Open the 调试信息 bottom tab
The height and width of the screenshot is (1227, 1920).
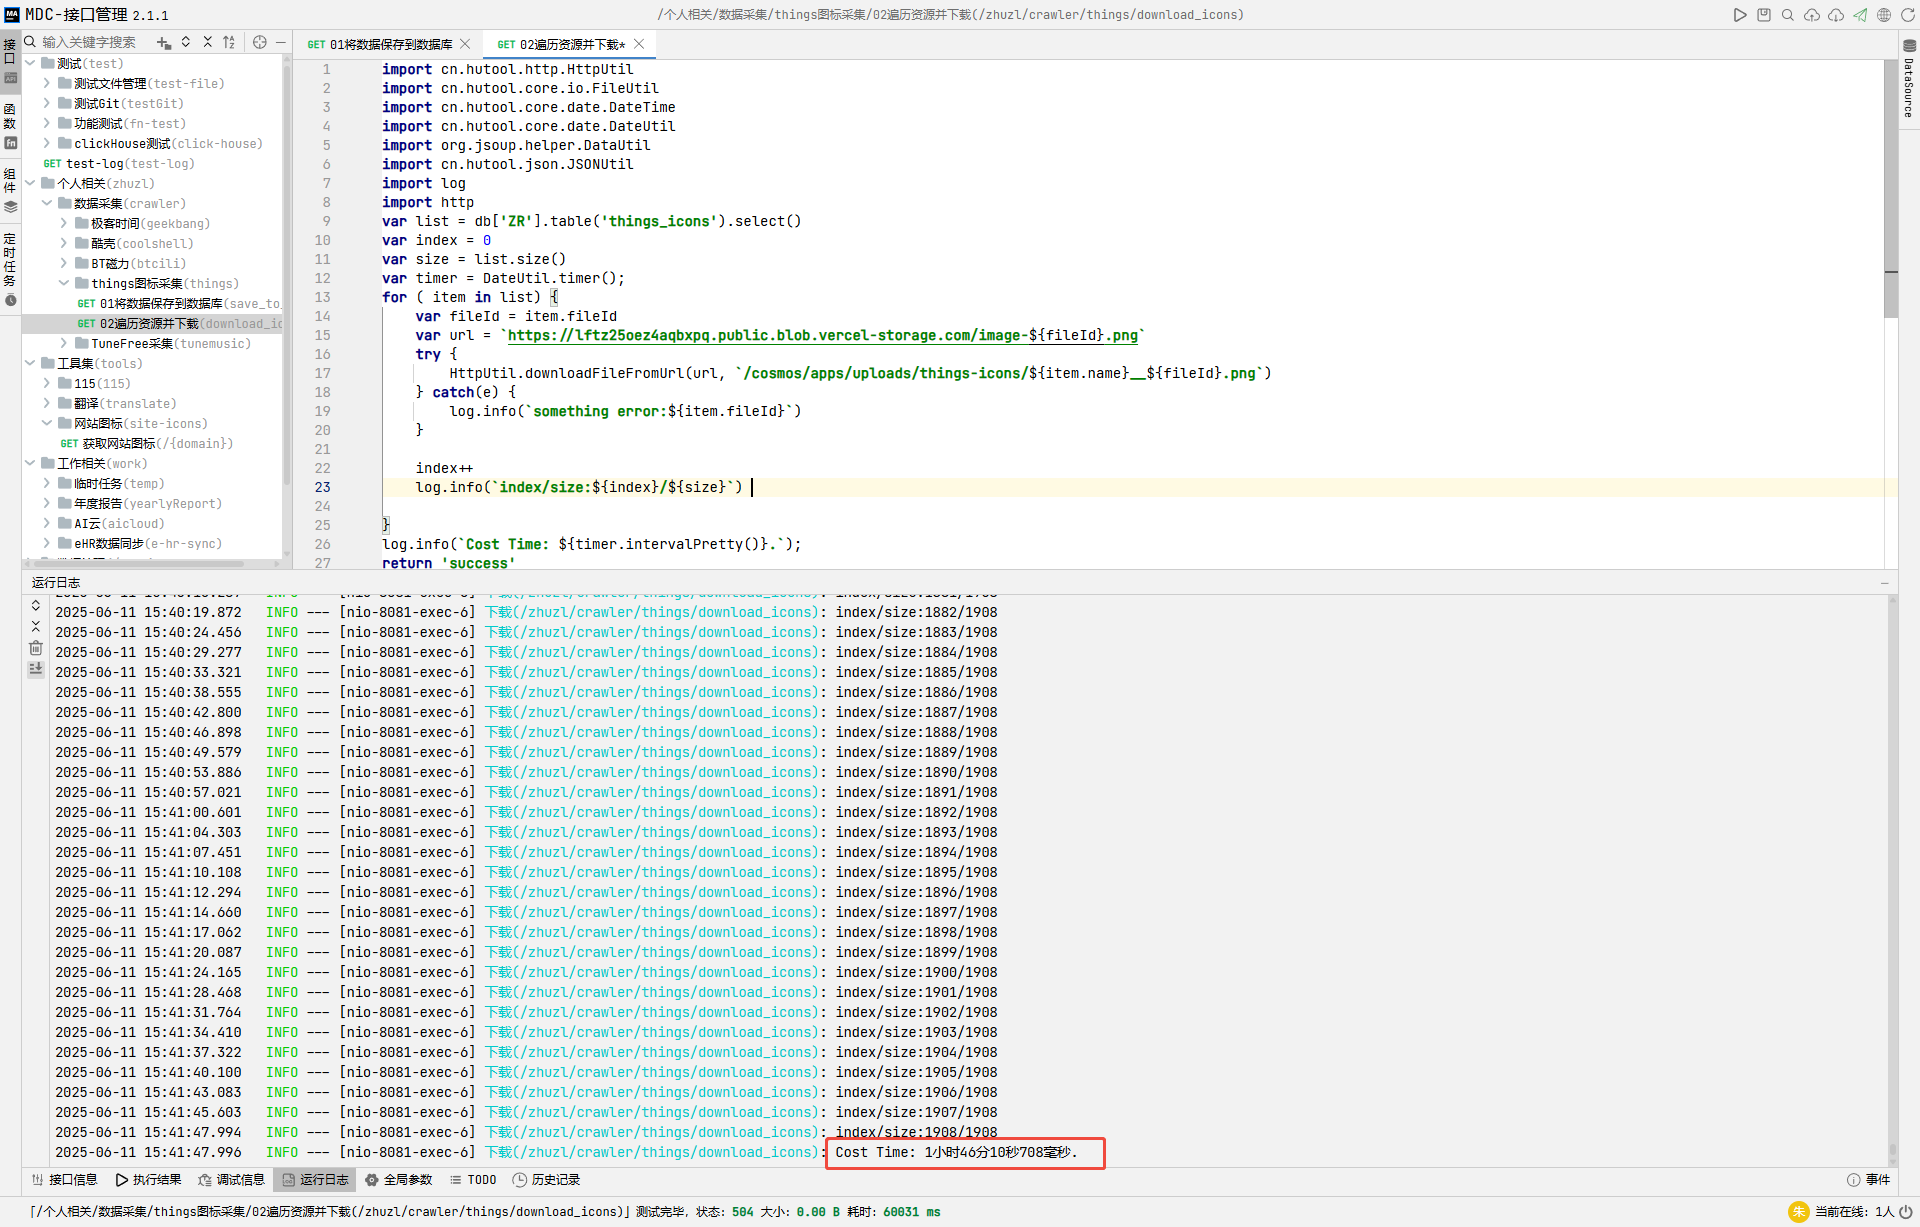pyautogui.click(x=232, y=1180)
